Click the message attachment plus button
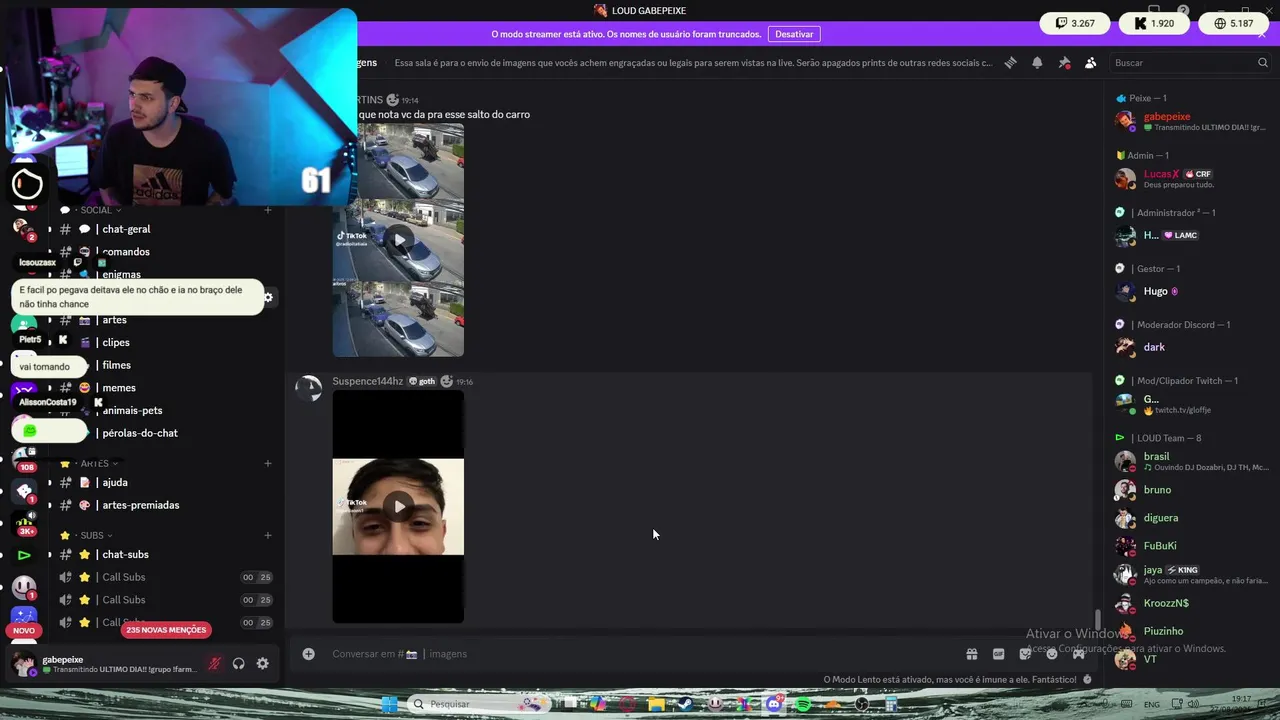The image size is (1280, 720). pyautogui.click(x=309, y=654)
